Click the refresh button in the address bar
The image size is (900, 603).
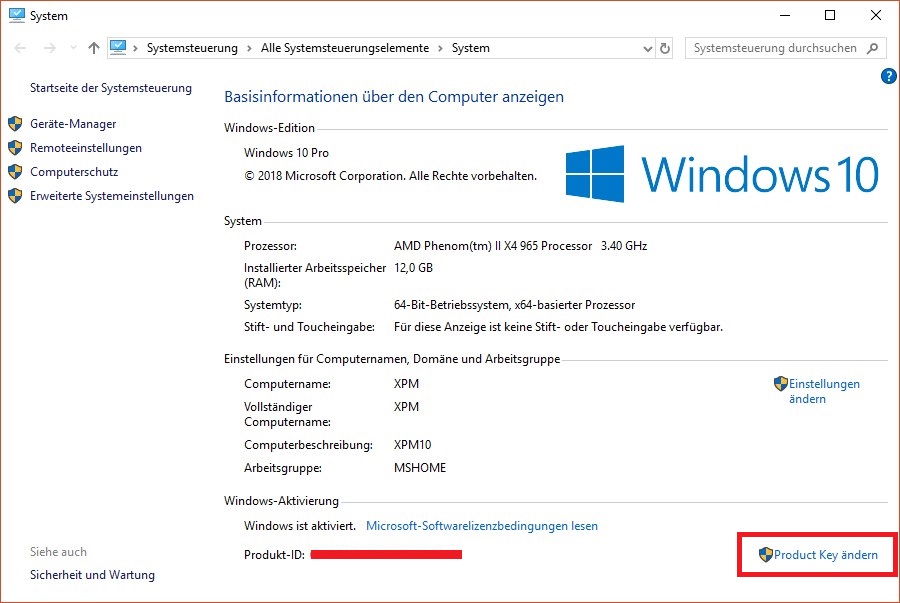(x=665, y=48)
